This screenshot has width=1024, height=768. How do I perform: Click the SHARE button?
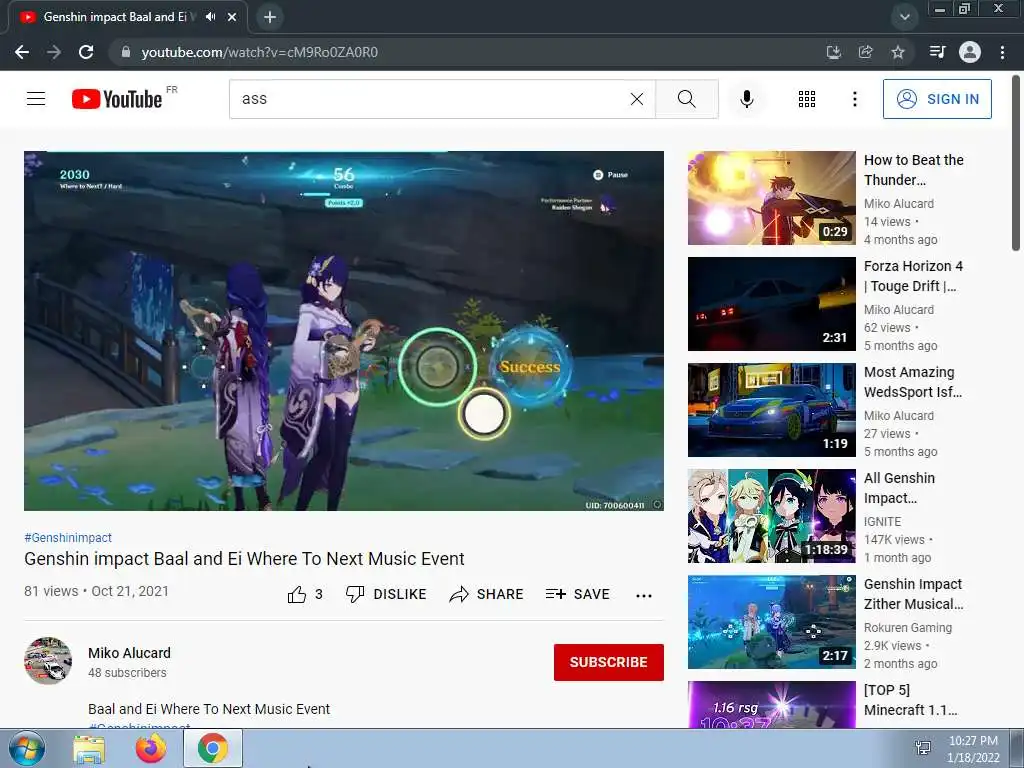click(x=487, y=594)
